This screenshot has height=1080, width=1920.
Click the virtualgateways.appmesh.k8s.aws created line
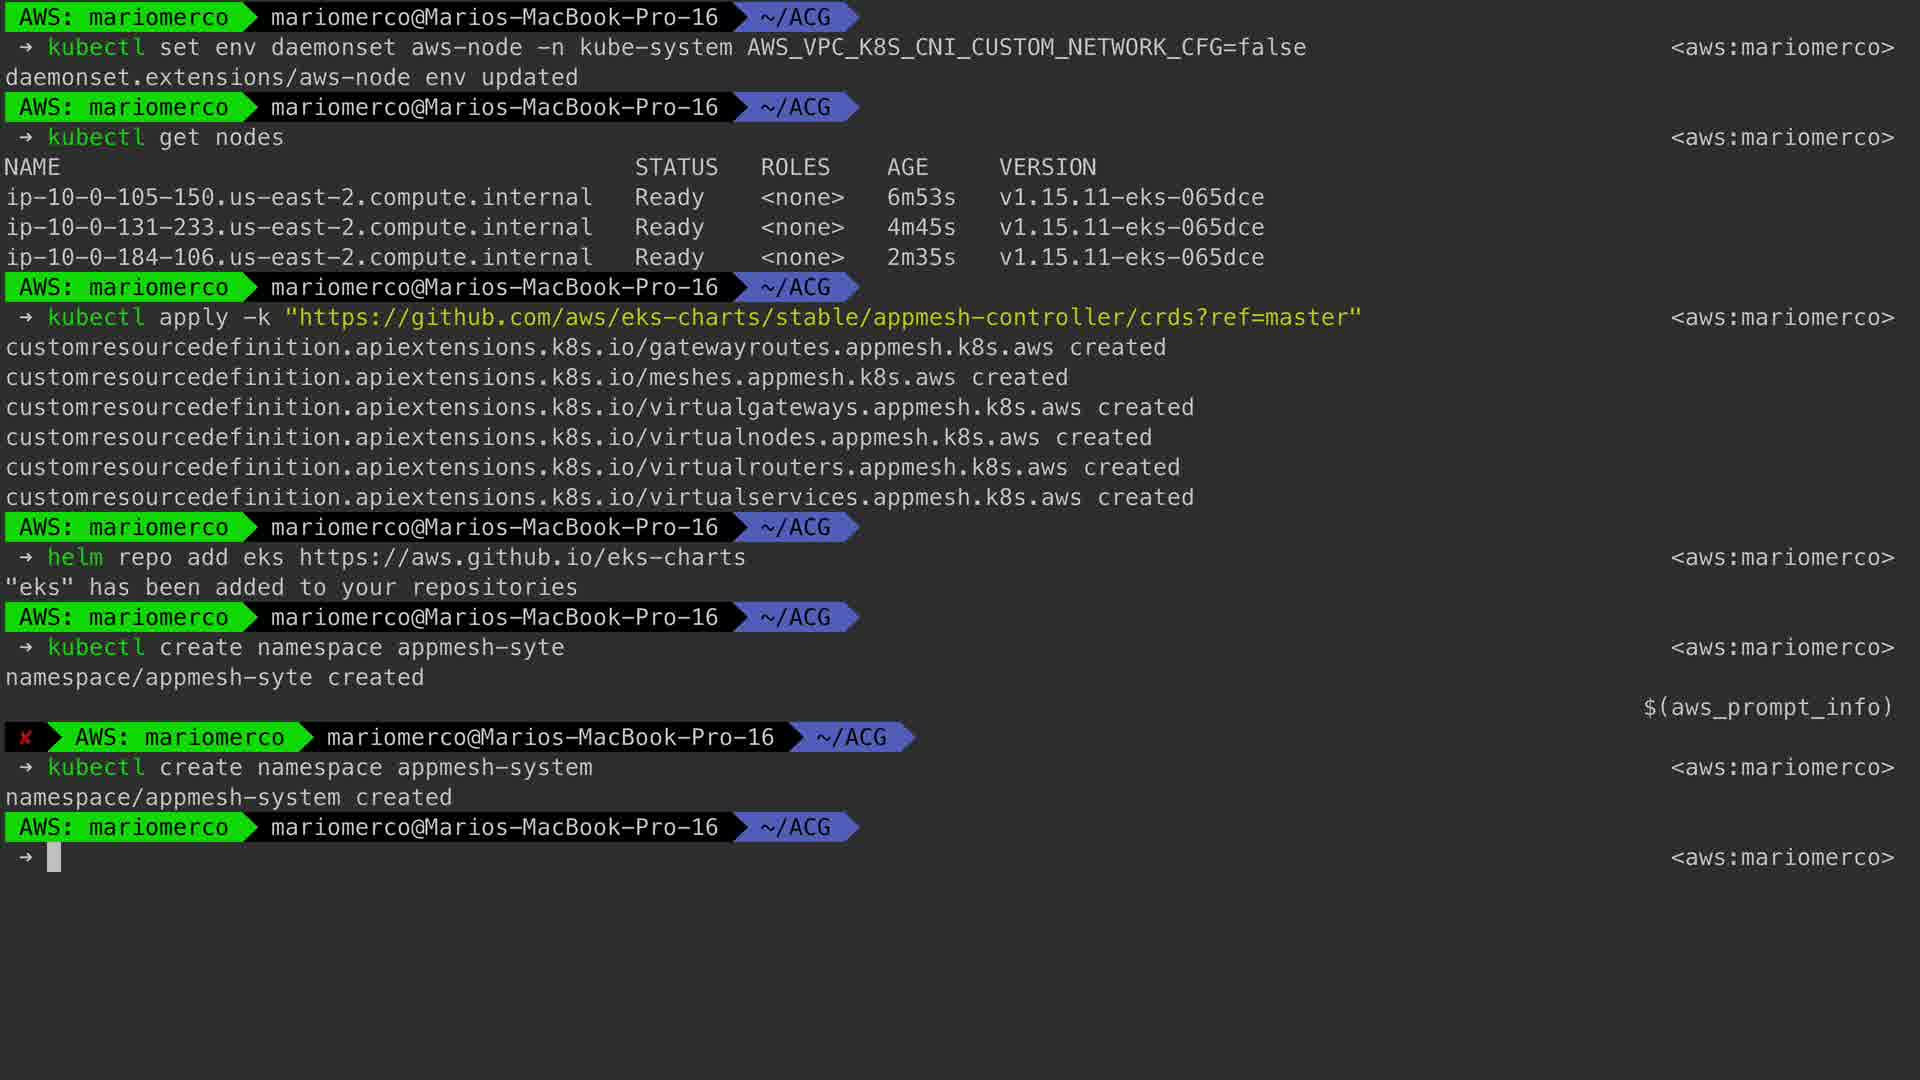click(x=600, y=408)
